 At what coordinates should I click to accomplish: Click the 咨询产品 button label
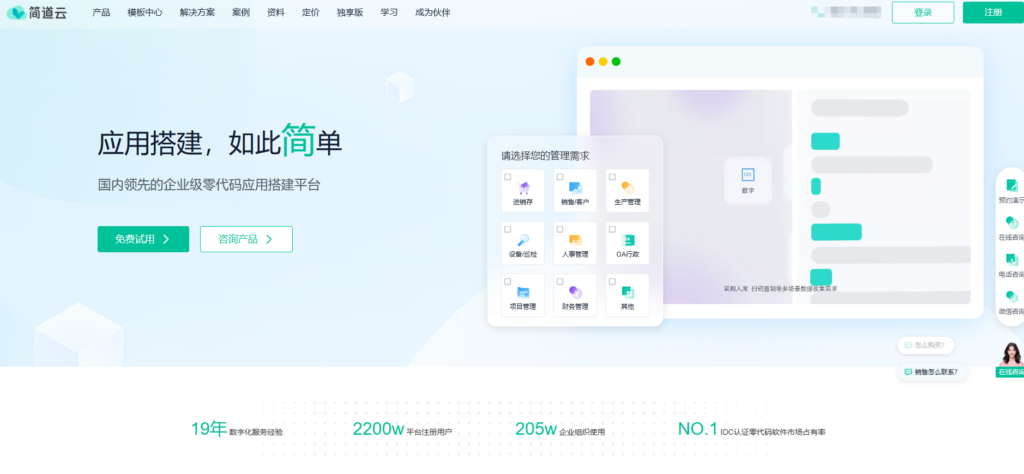[238, 240]
